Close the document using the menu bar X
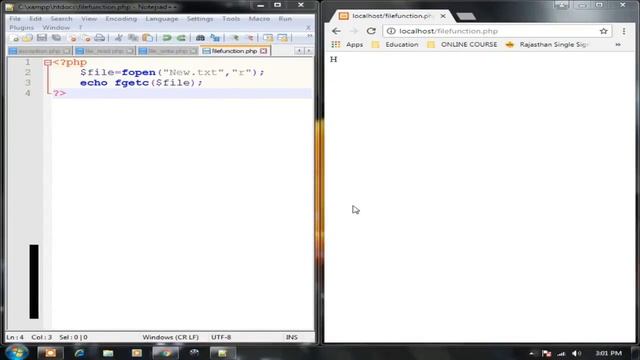 coord(308,28)
